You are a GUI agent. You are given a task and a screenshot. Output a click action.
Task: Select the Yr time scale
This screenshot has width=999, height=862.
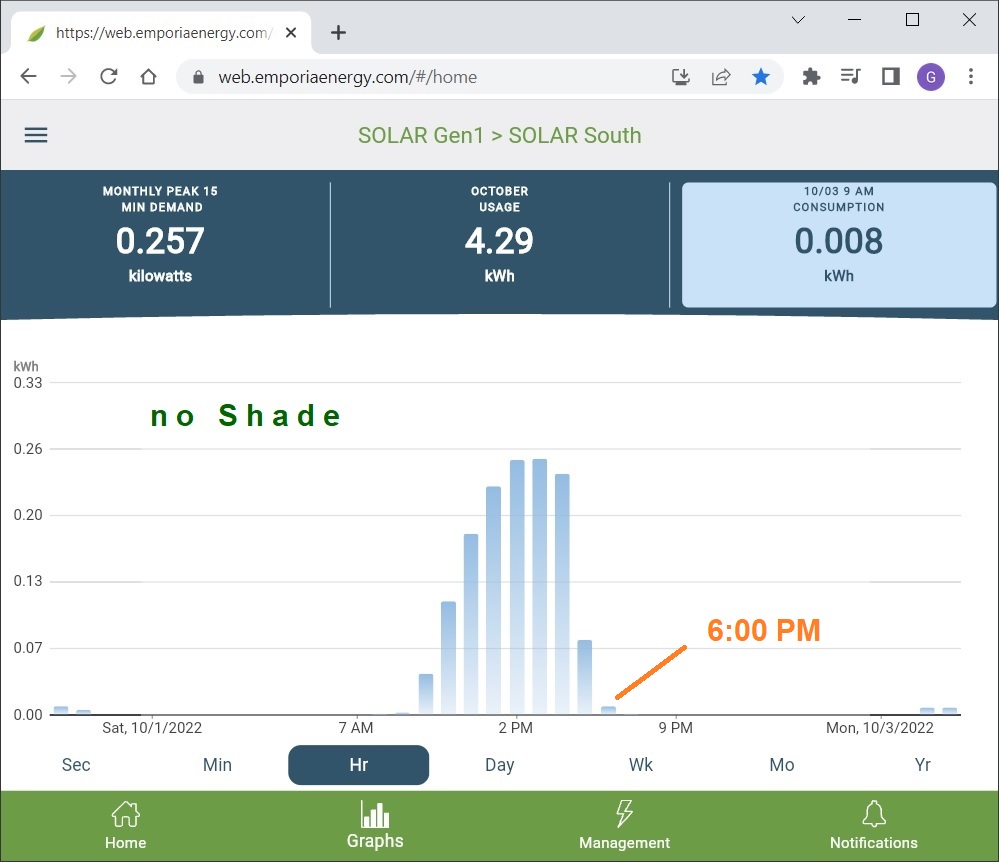[x=922, y=765]
